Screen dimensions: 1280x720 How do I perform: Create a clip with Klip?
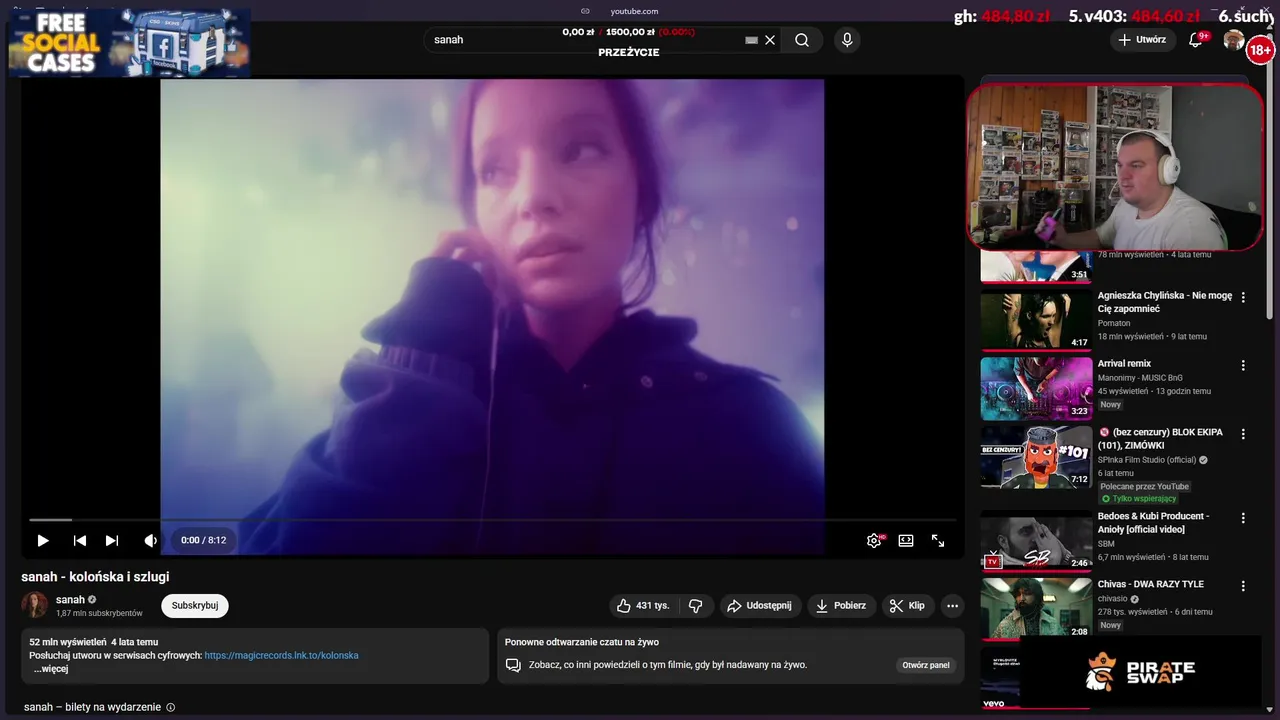(x=907, y=606)
